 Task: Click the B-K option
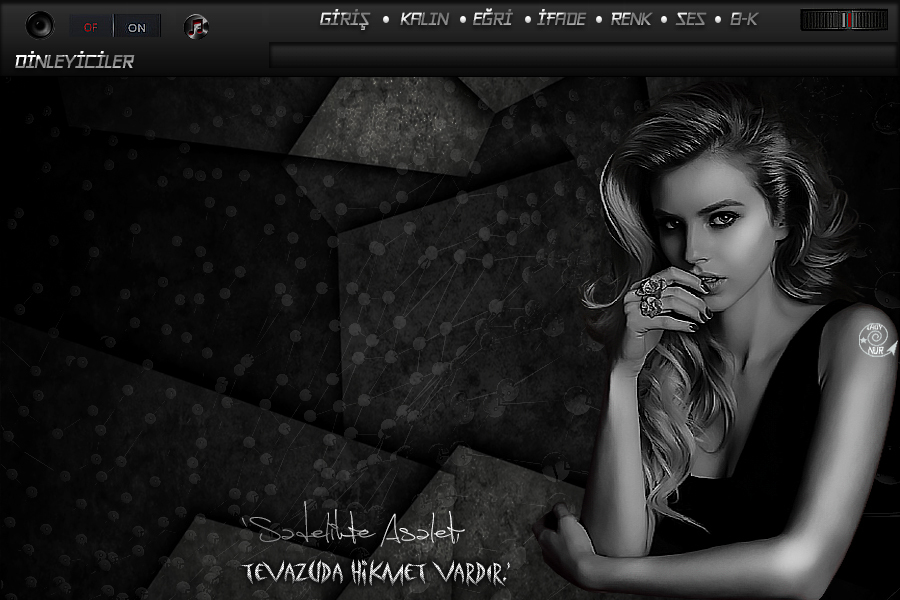[743, 19]
